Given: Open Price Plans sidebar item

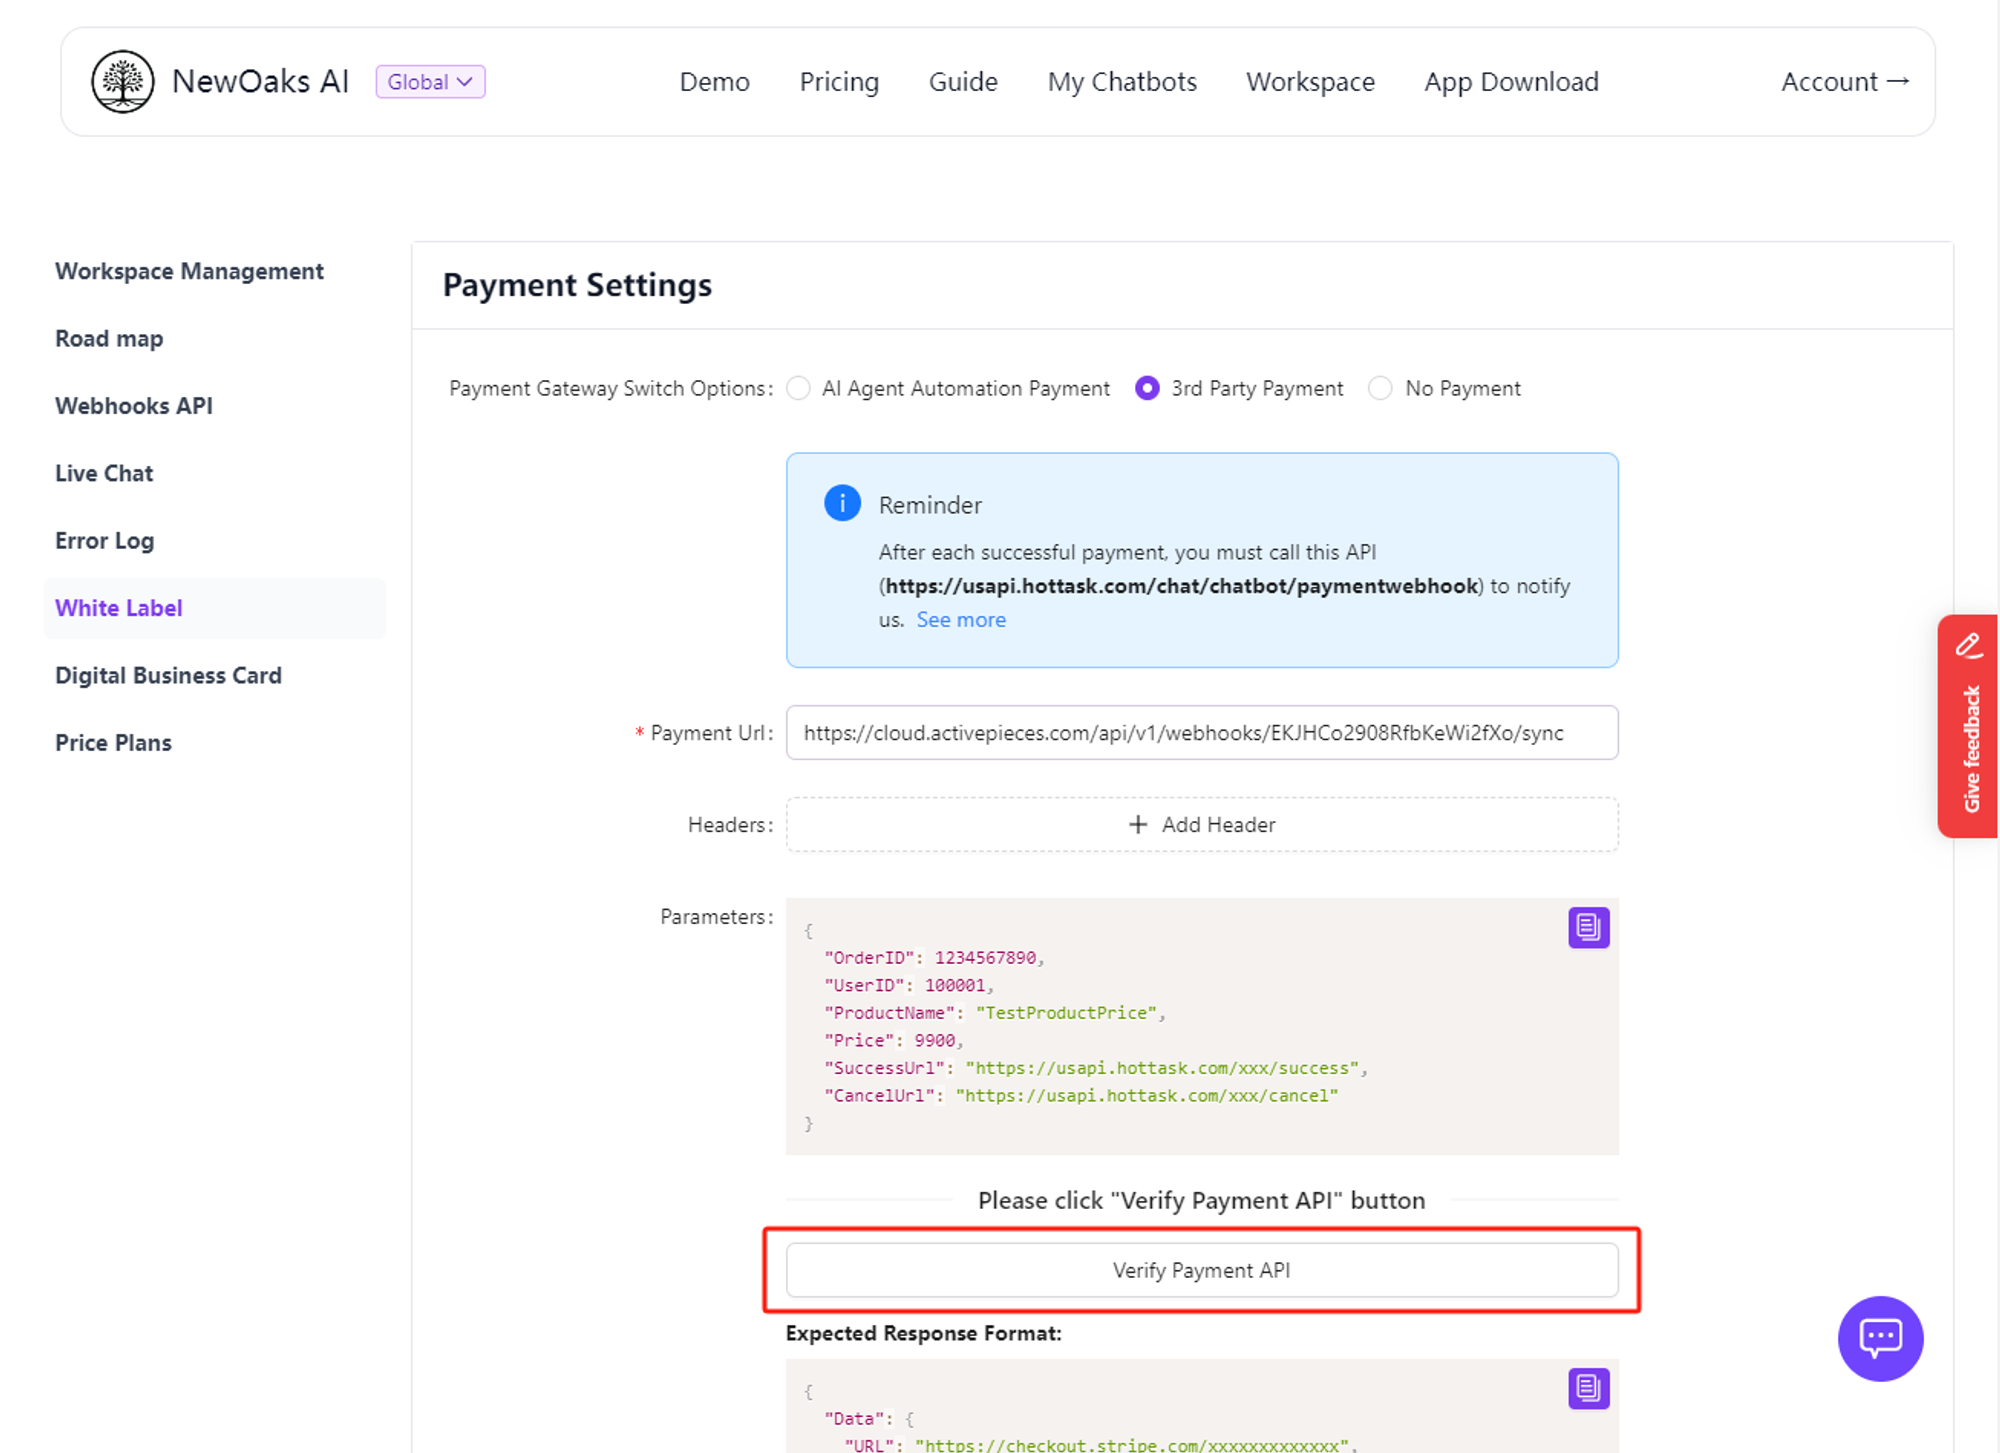Looking at the screenshot, I should pos(113,743).
